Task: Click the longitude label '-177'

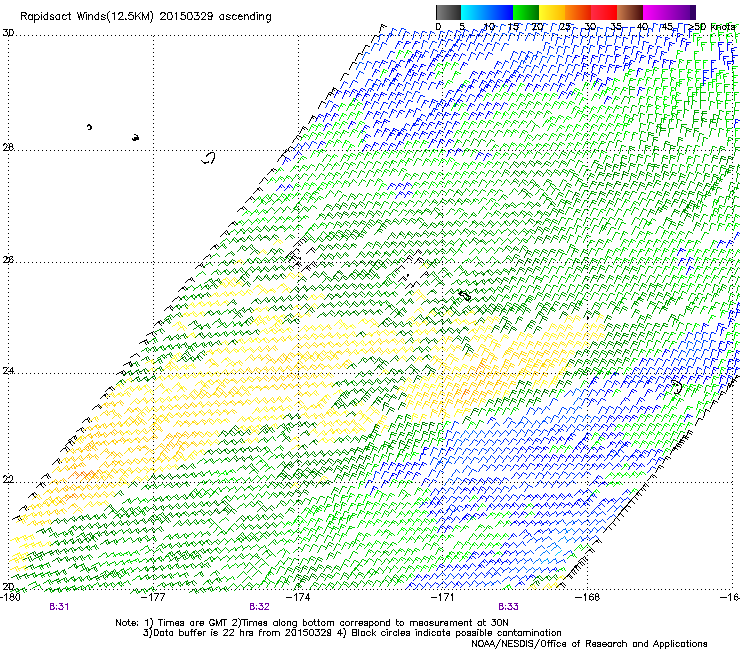Action: point(154,597)
